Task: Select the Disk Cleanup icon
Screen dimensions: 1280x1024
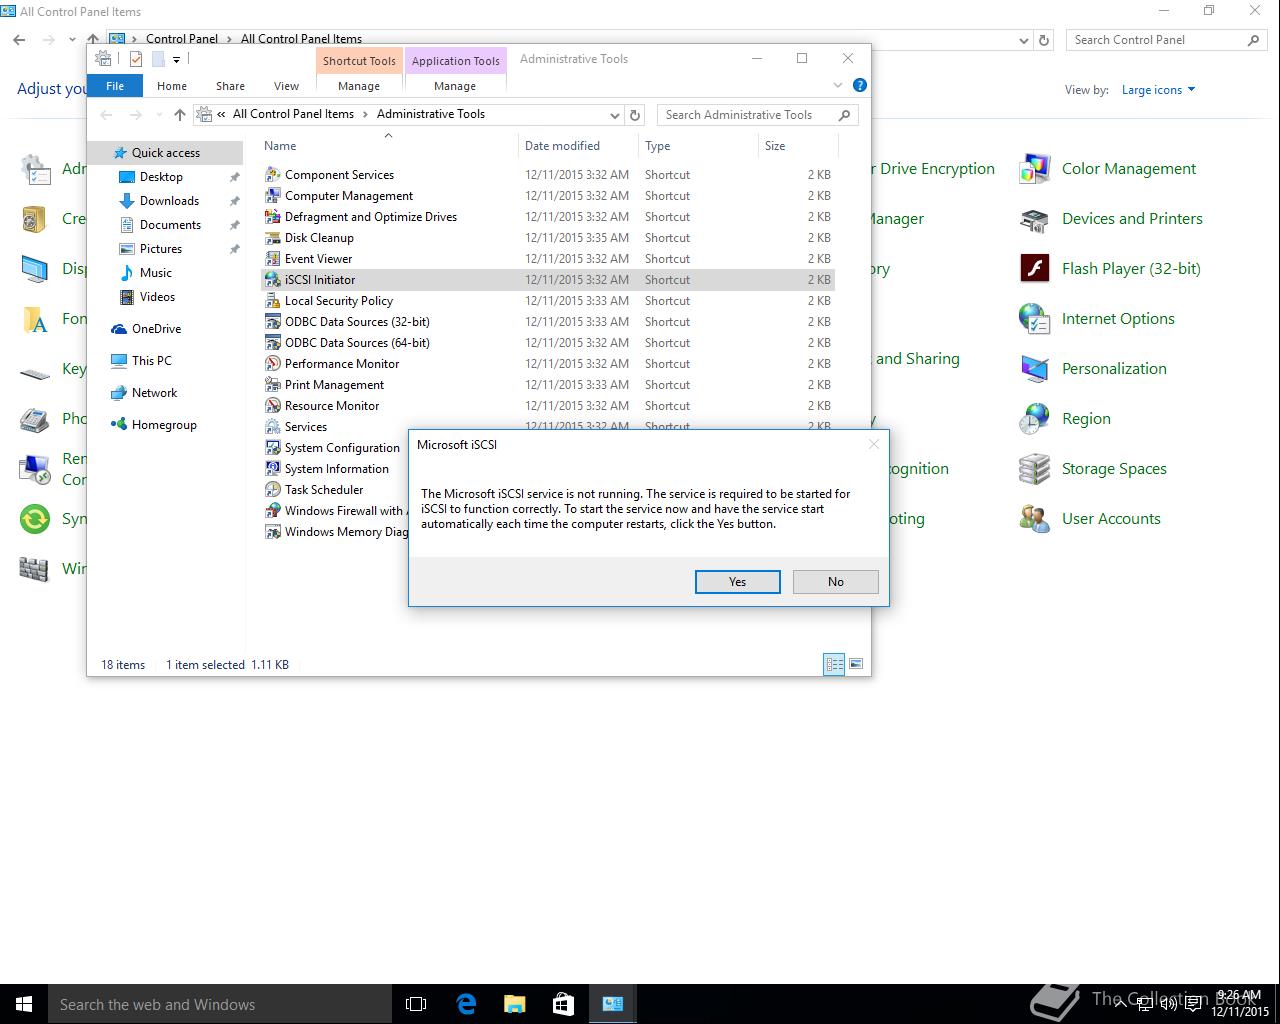Action: (273, 238)
